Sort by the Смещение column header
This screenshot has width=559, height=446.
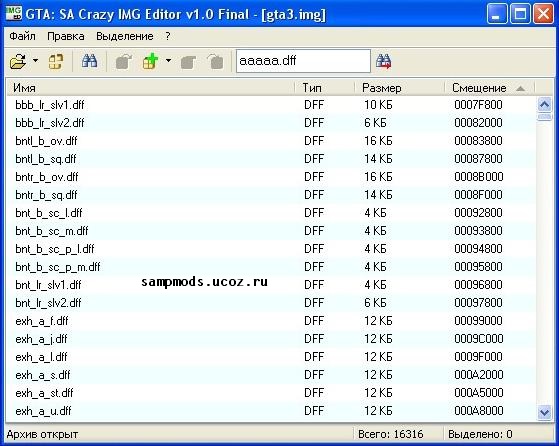(490, 88)
